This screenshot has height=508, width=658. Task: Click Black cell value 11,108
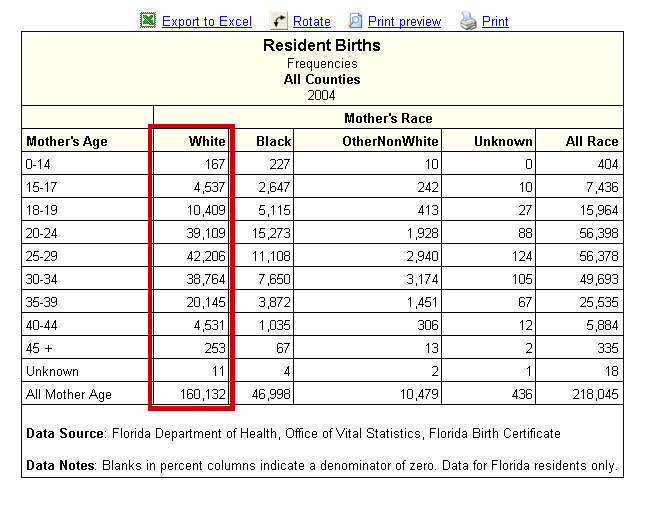pyautogui.click(x=271, y=256)
